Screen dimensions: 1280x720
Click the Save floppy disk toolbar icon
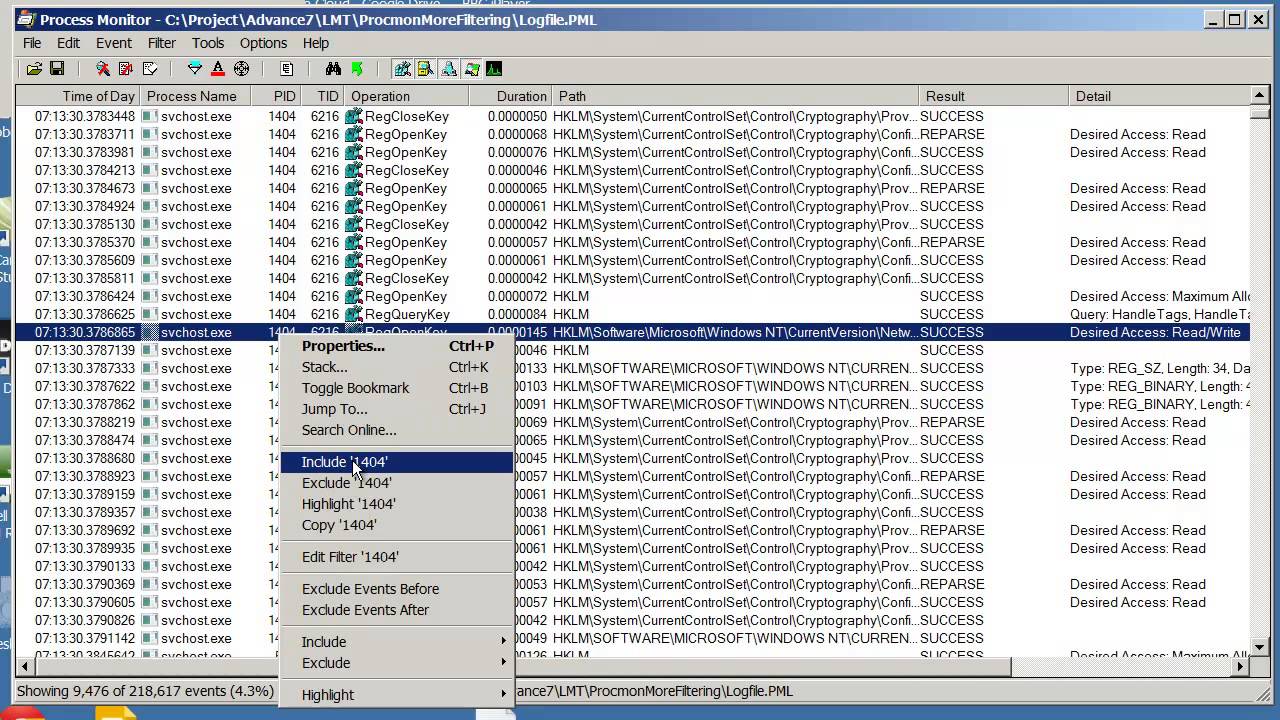tap(57, 69)
